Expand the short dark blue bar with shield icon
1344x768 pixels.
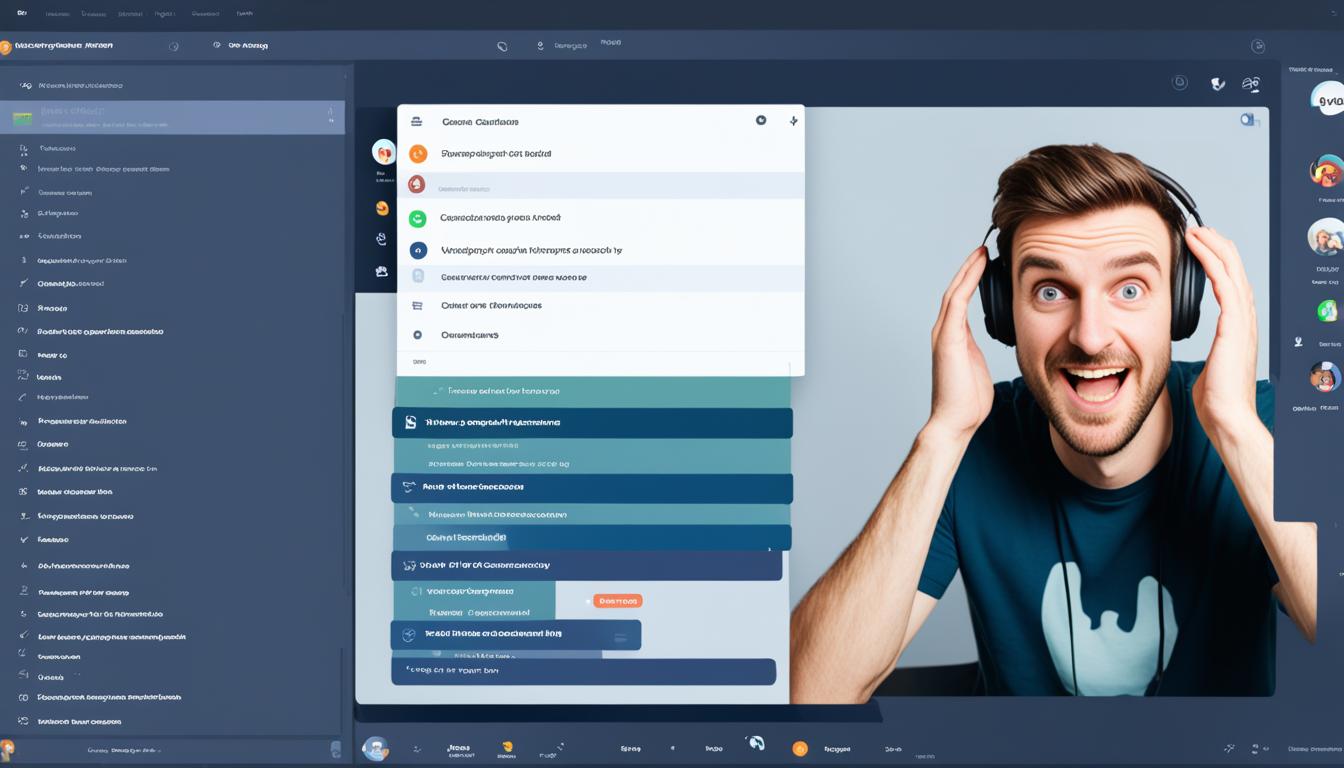pos(516,634)
